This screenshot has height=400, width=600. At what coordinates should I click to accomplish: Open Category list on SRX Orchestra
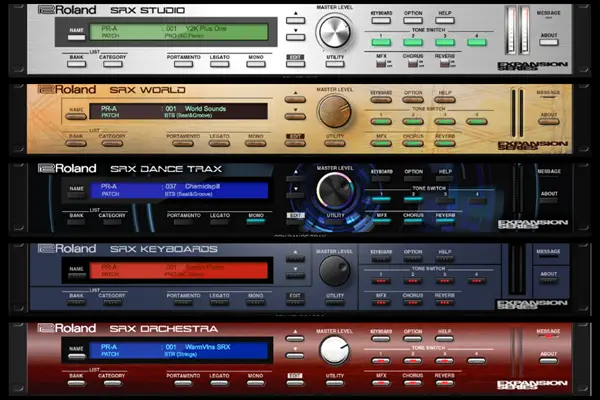click(112, 383)
